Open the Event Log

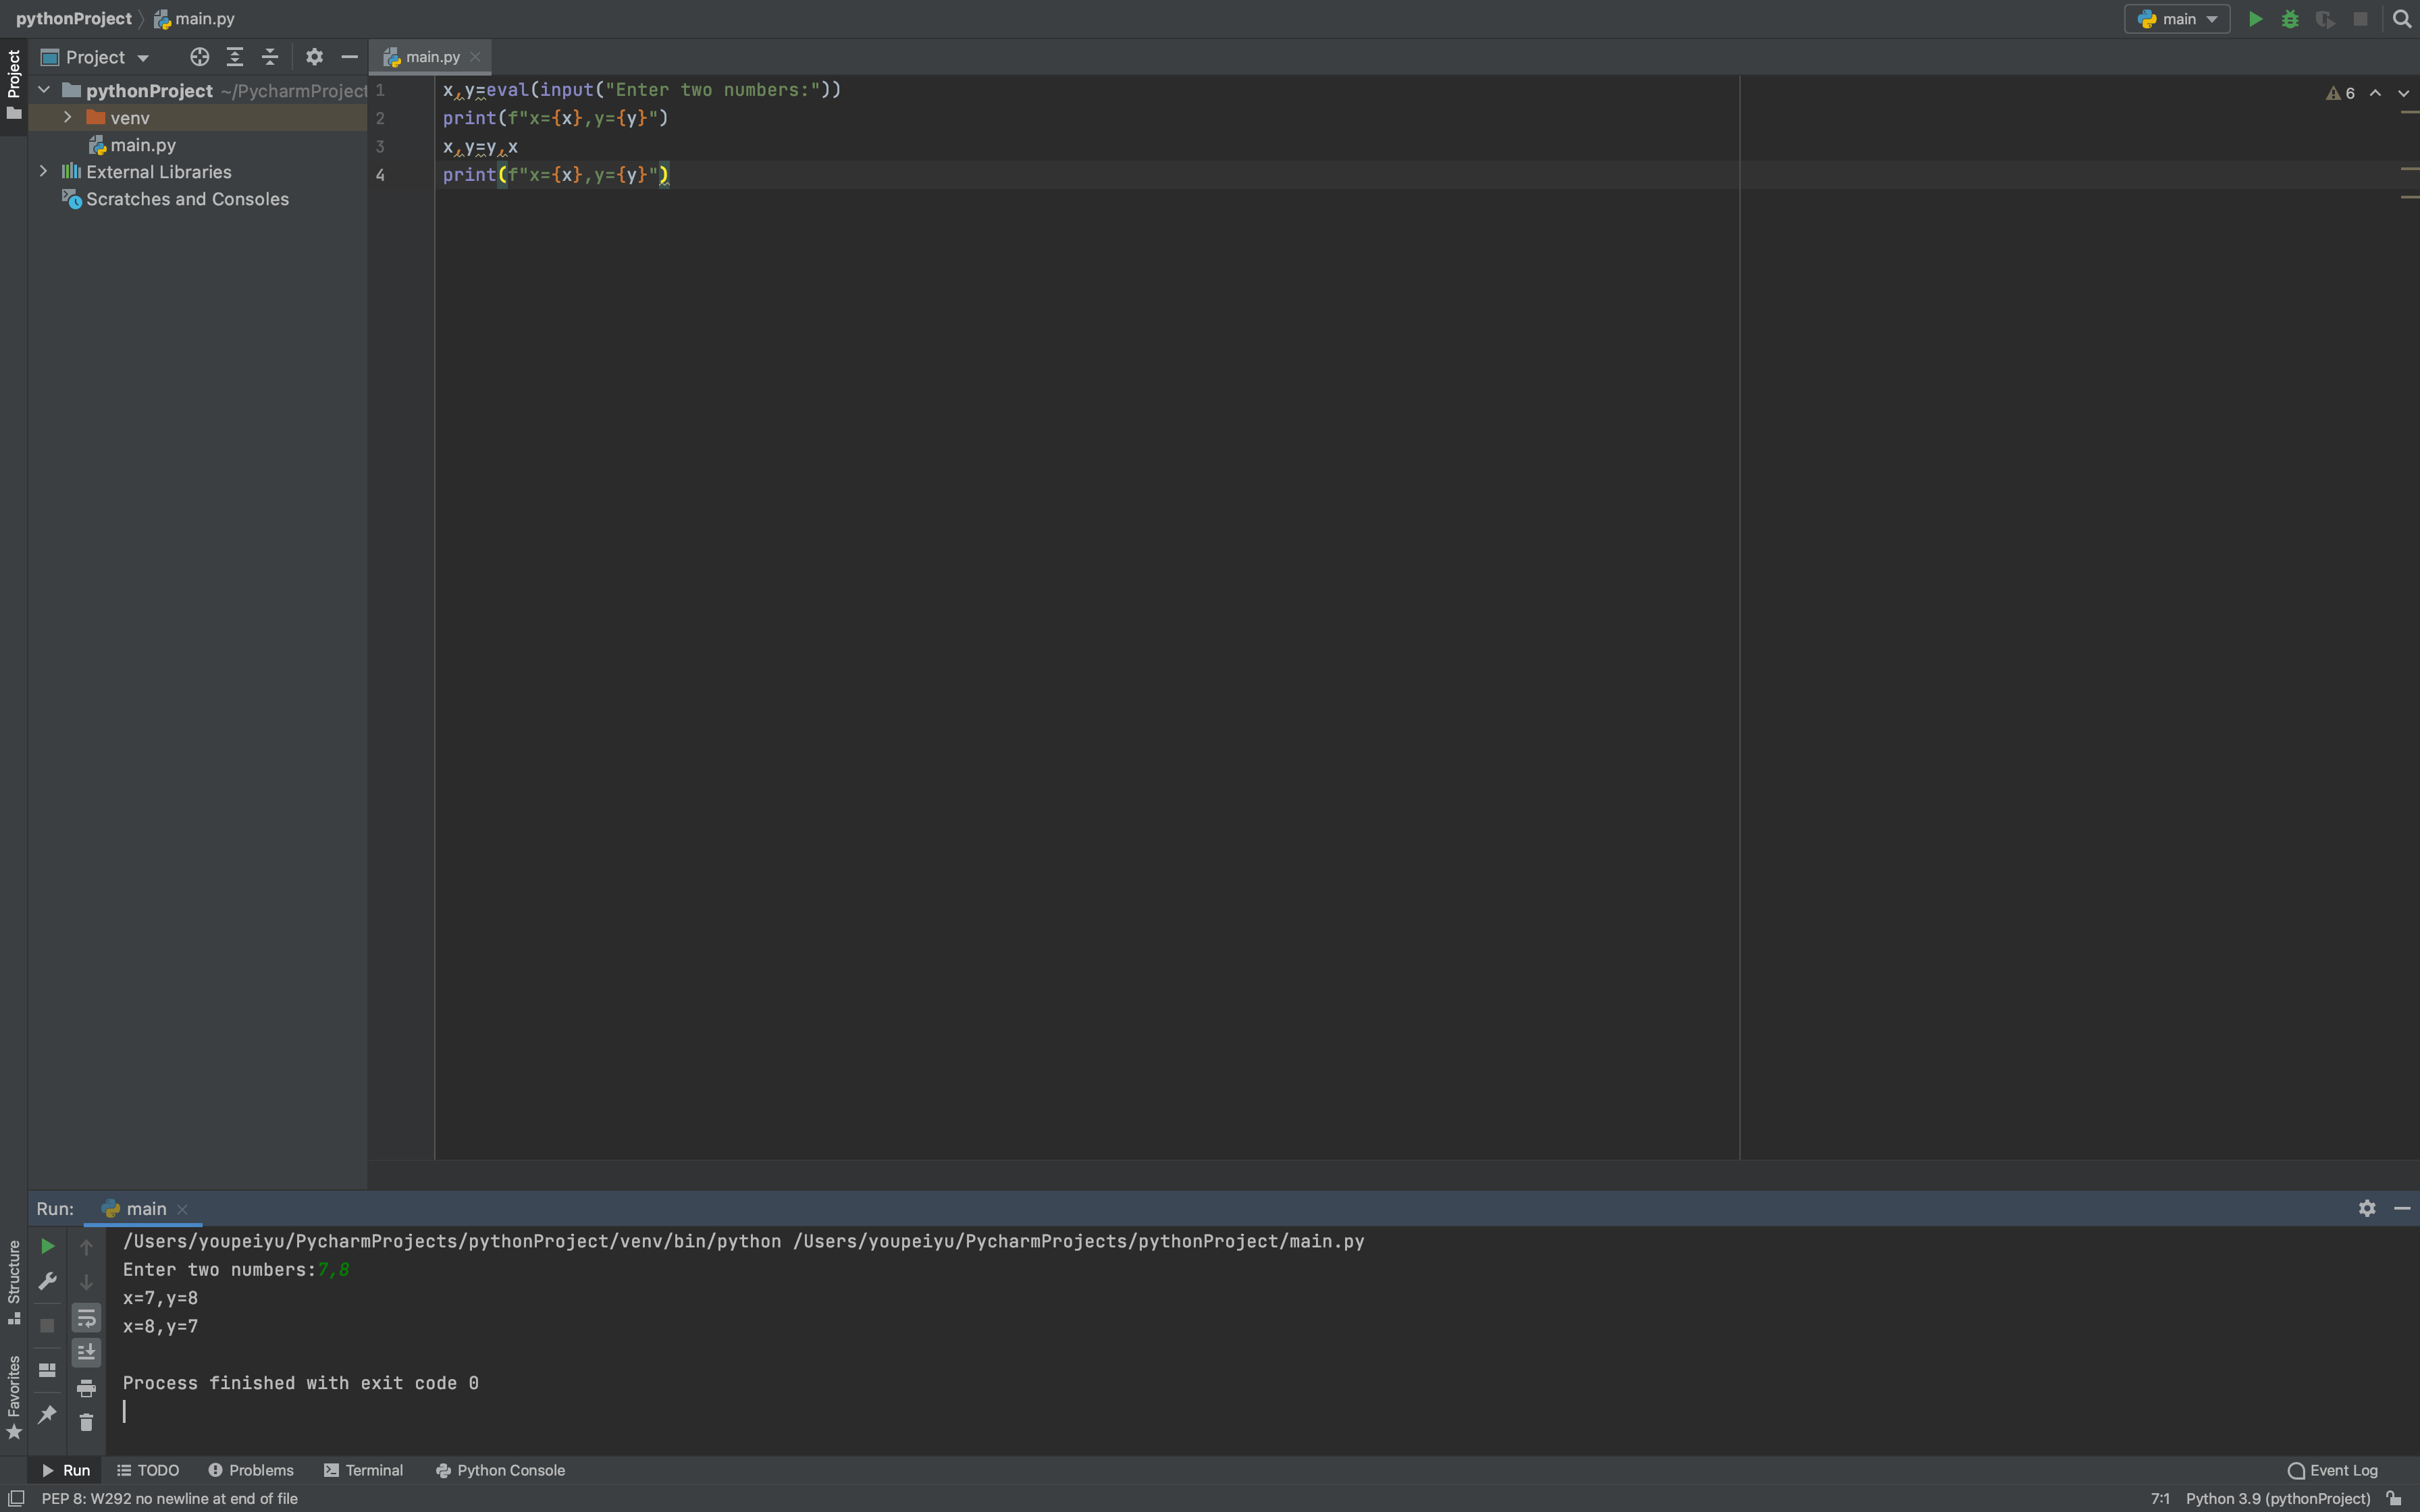pyautogui.click(x=2332, y=1470)
